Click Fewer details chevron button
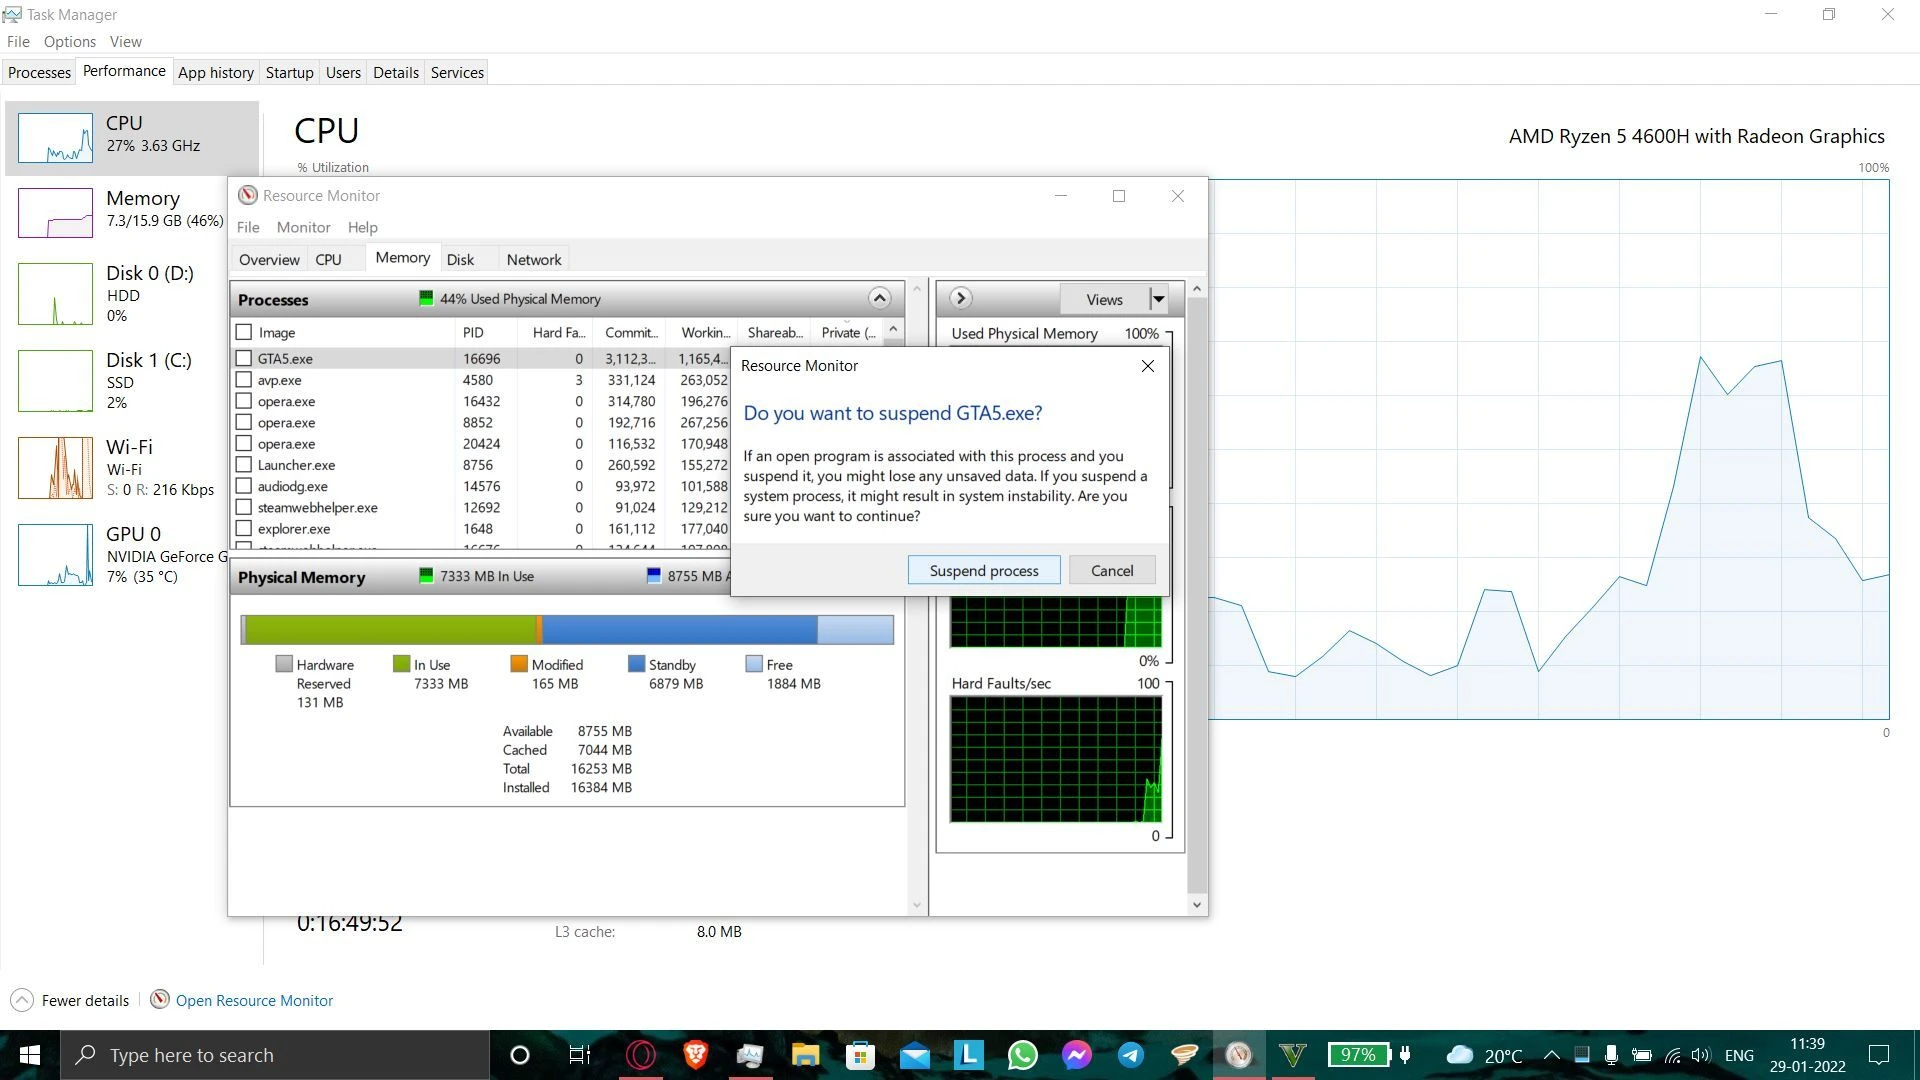The height and width of the screenshot is (1080, 1920). [x=22, y=1000]
